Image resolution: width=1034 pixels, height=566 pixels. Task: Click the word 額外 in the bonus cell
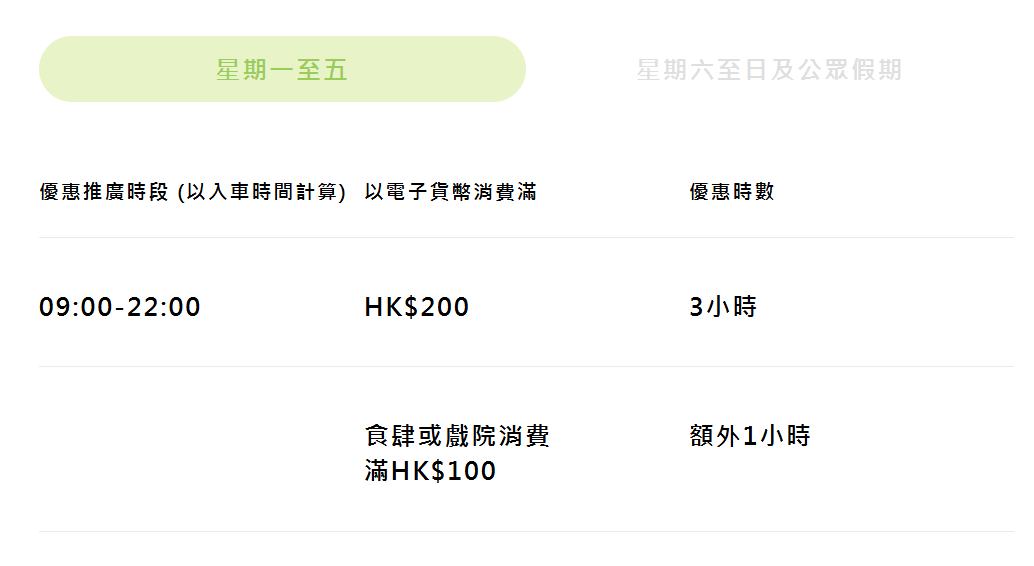point(714,436)
